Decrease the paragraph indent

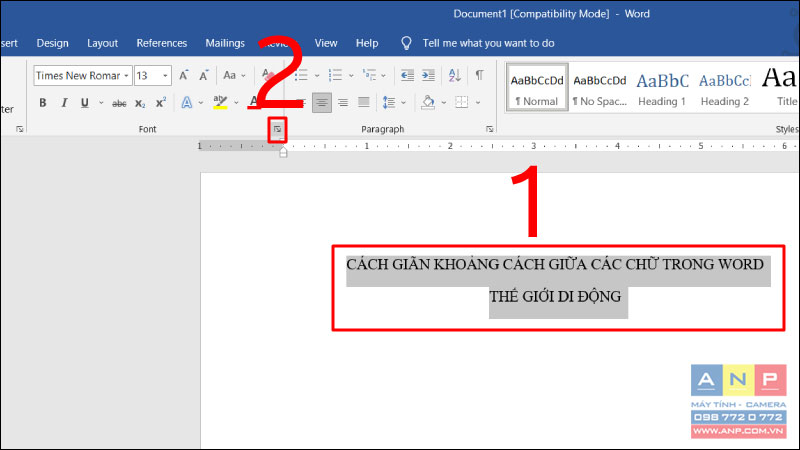[x=407, y=76]
